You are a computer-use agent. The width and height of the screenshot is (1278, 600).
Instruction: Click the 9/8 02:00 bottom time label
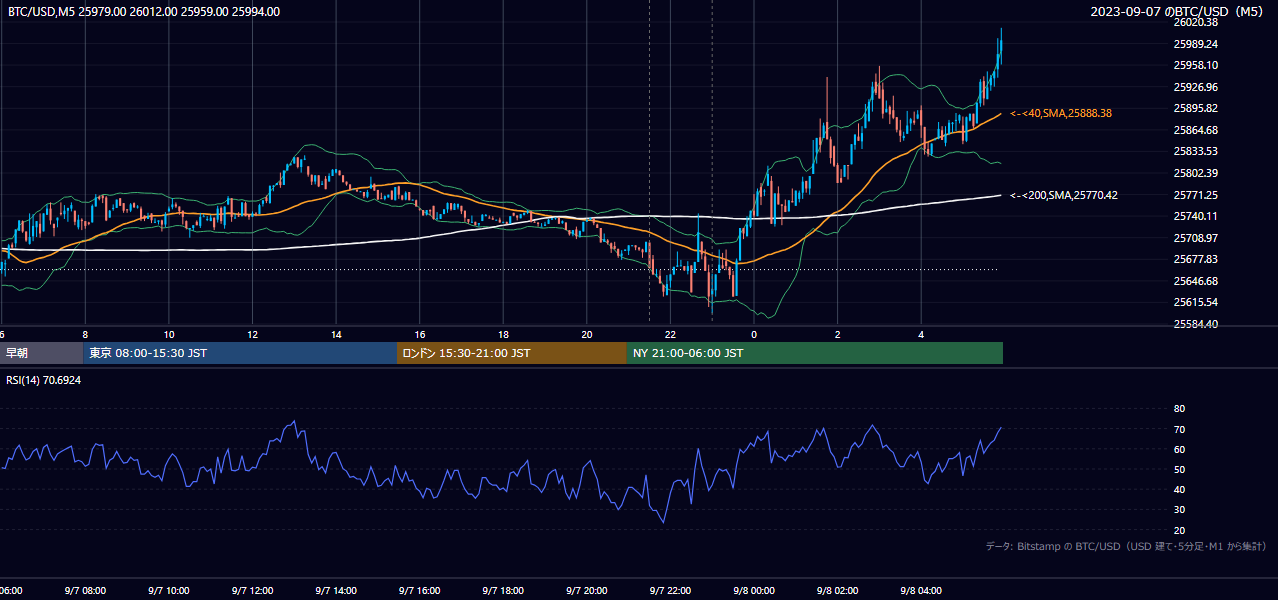point(838,591)
